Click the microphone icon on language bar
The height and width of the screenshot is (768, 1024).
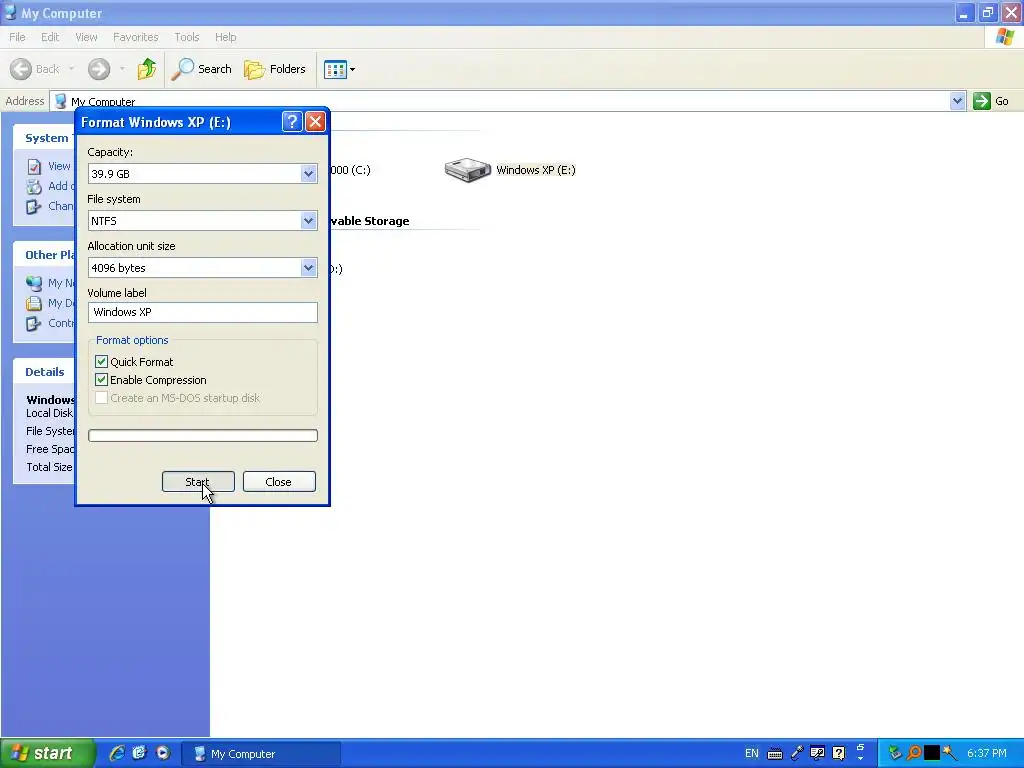click(797, 754)
